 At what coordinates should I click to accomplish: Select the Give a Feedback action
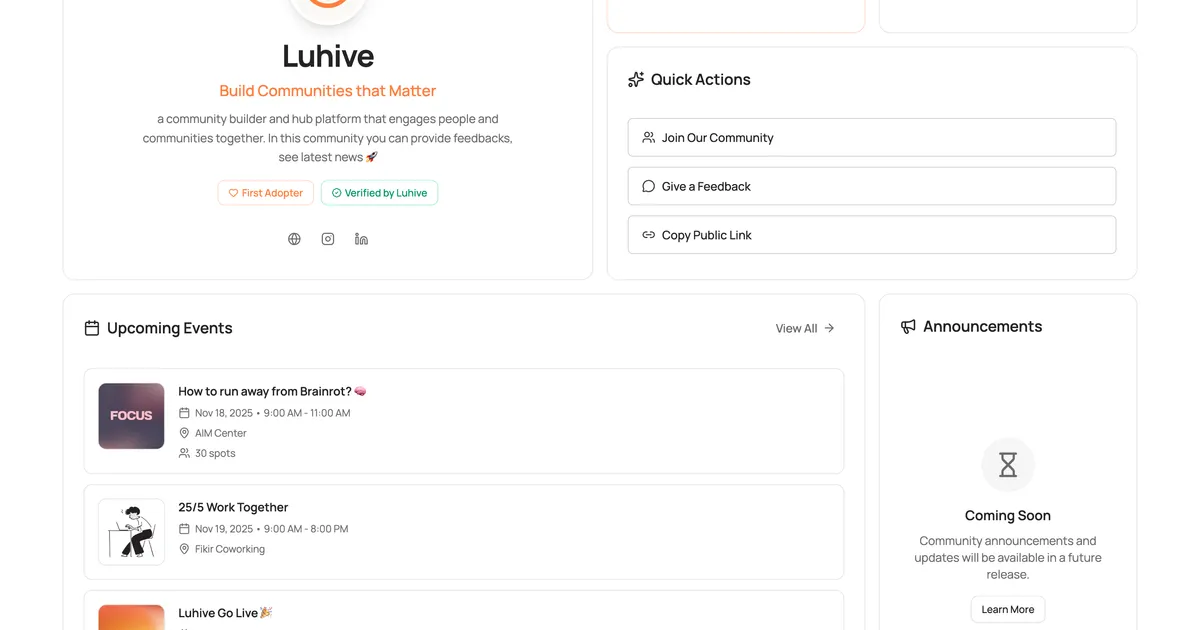tap(871, 186)
